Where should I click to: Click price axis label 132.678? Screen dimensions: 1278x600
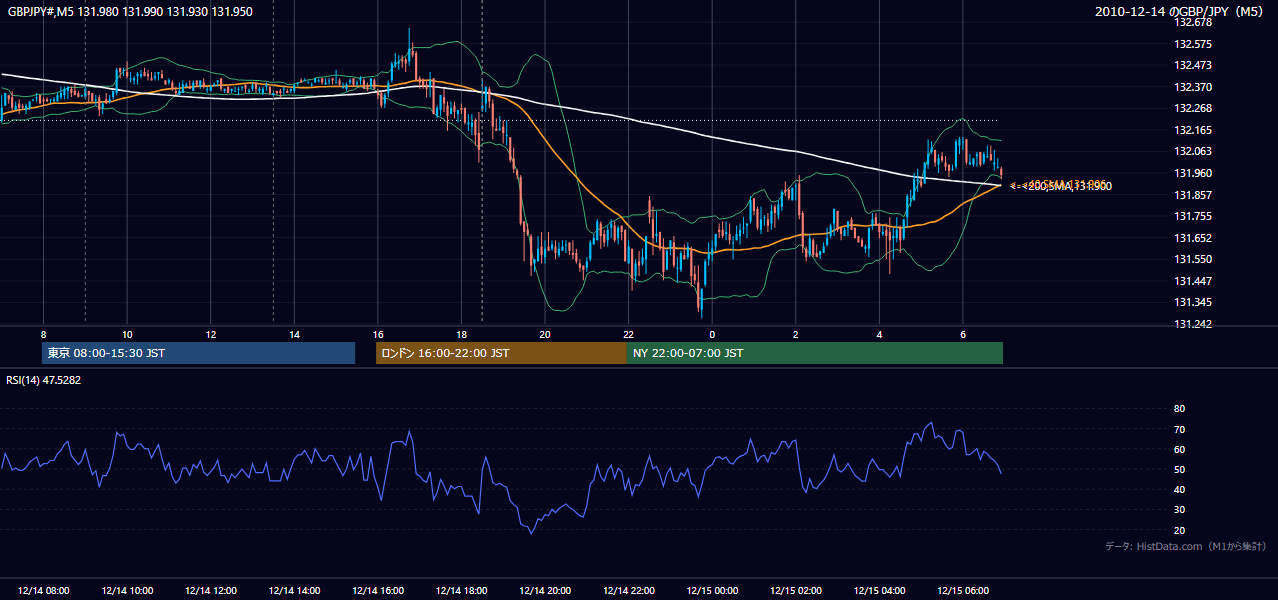click(x=1191, y=22)
